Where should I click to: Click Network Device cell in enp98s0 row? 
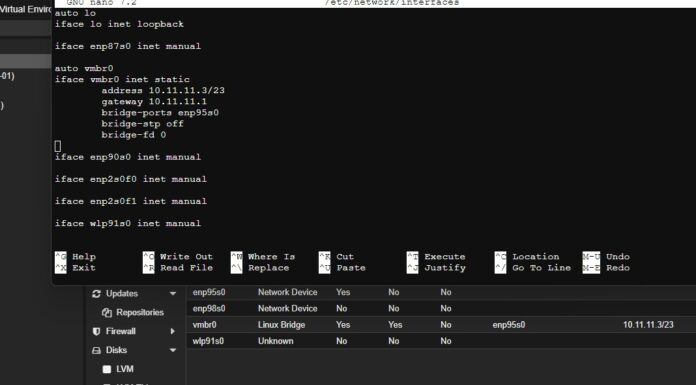coord(288,309)
